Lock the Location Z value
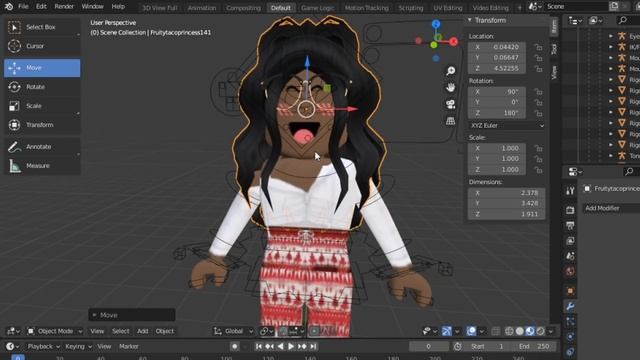640x360 pixels. [x=538, y=69]
